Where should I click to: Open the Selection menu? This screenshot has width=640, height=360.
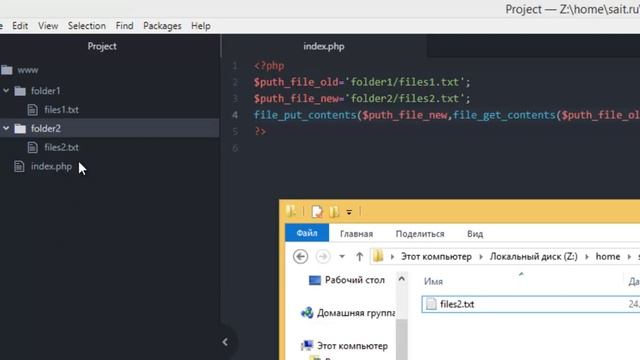(x=87, y=26)
